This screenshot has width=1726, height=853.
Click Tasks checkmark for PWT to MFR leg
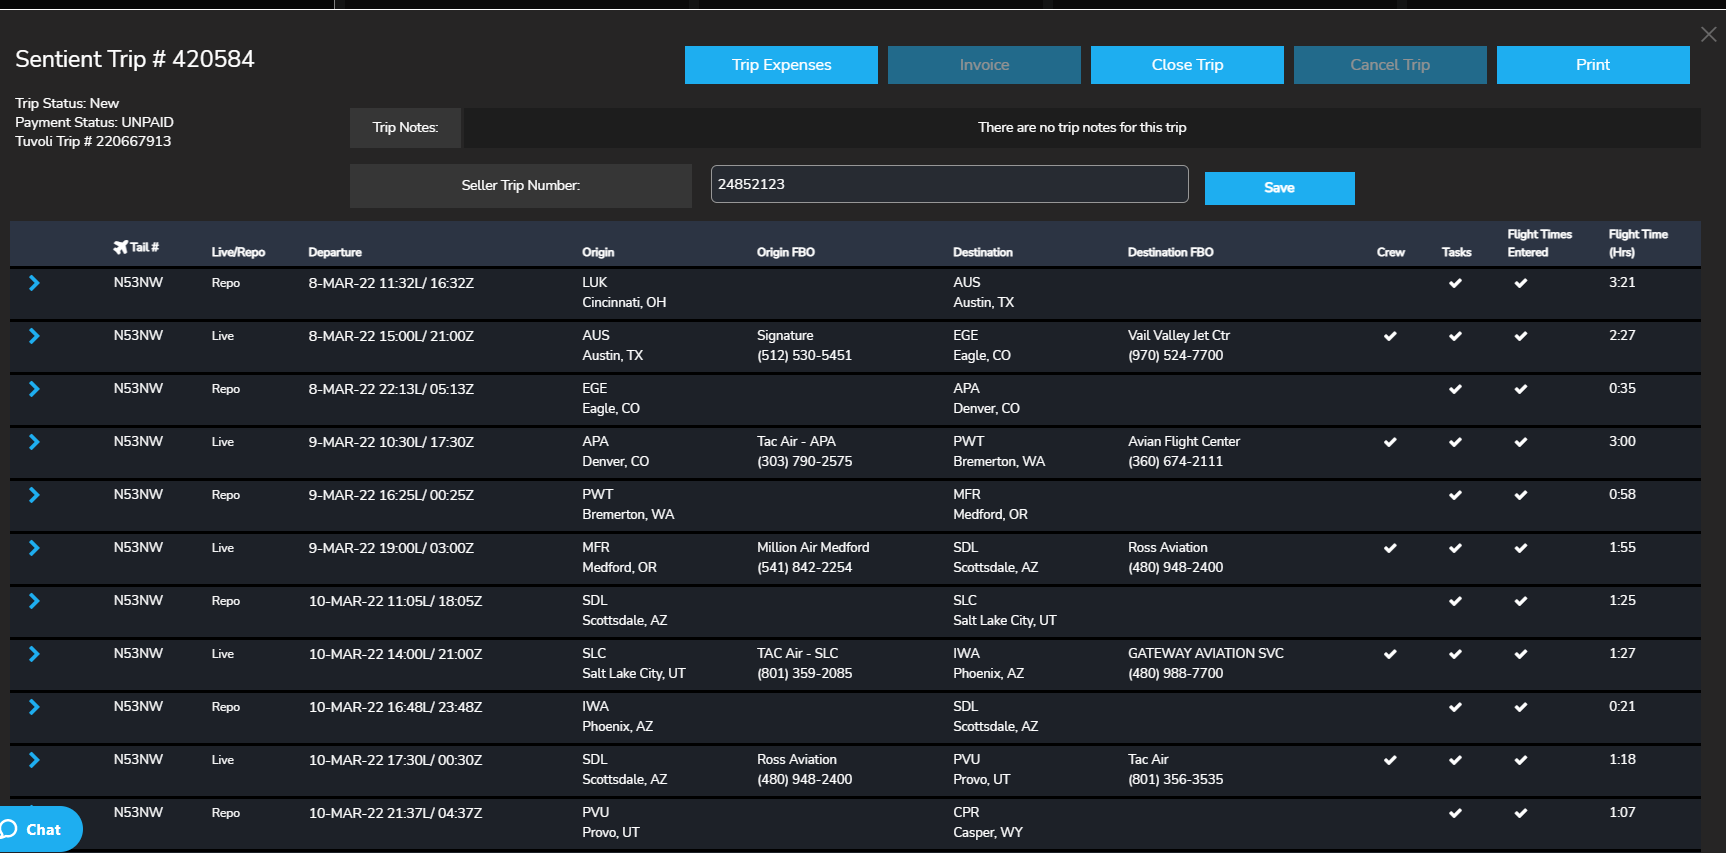(x=1455, y=495)
